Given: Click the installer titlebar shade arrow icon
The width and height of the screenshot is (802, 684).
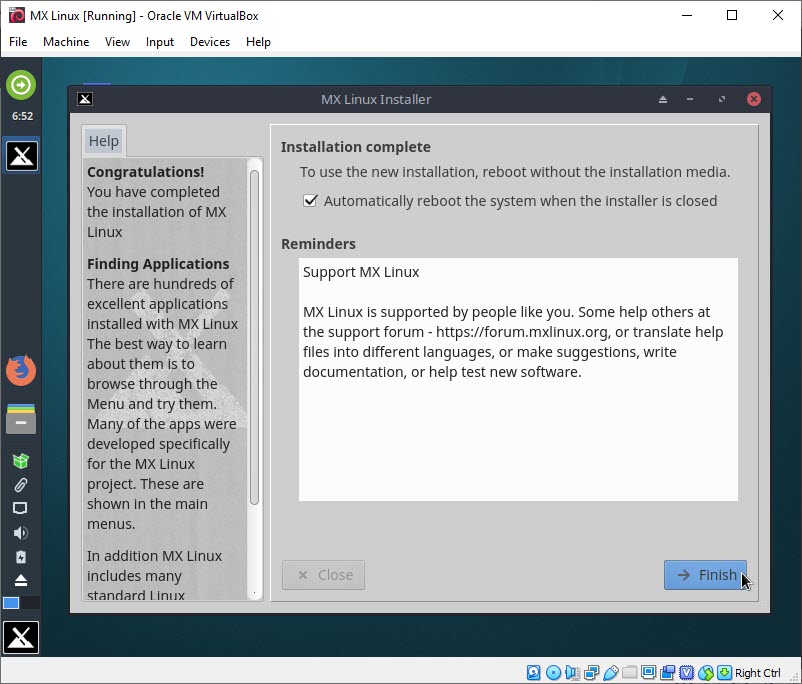Looking at the screenshot, I should click(x=663, y=99).
